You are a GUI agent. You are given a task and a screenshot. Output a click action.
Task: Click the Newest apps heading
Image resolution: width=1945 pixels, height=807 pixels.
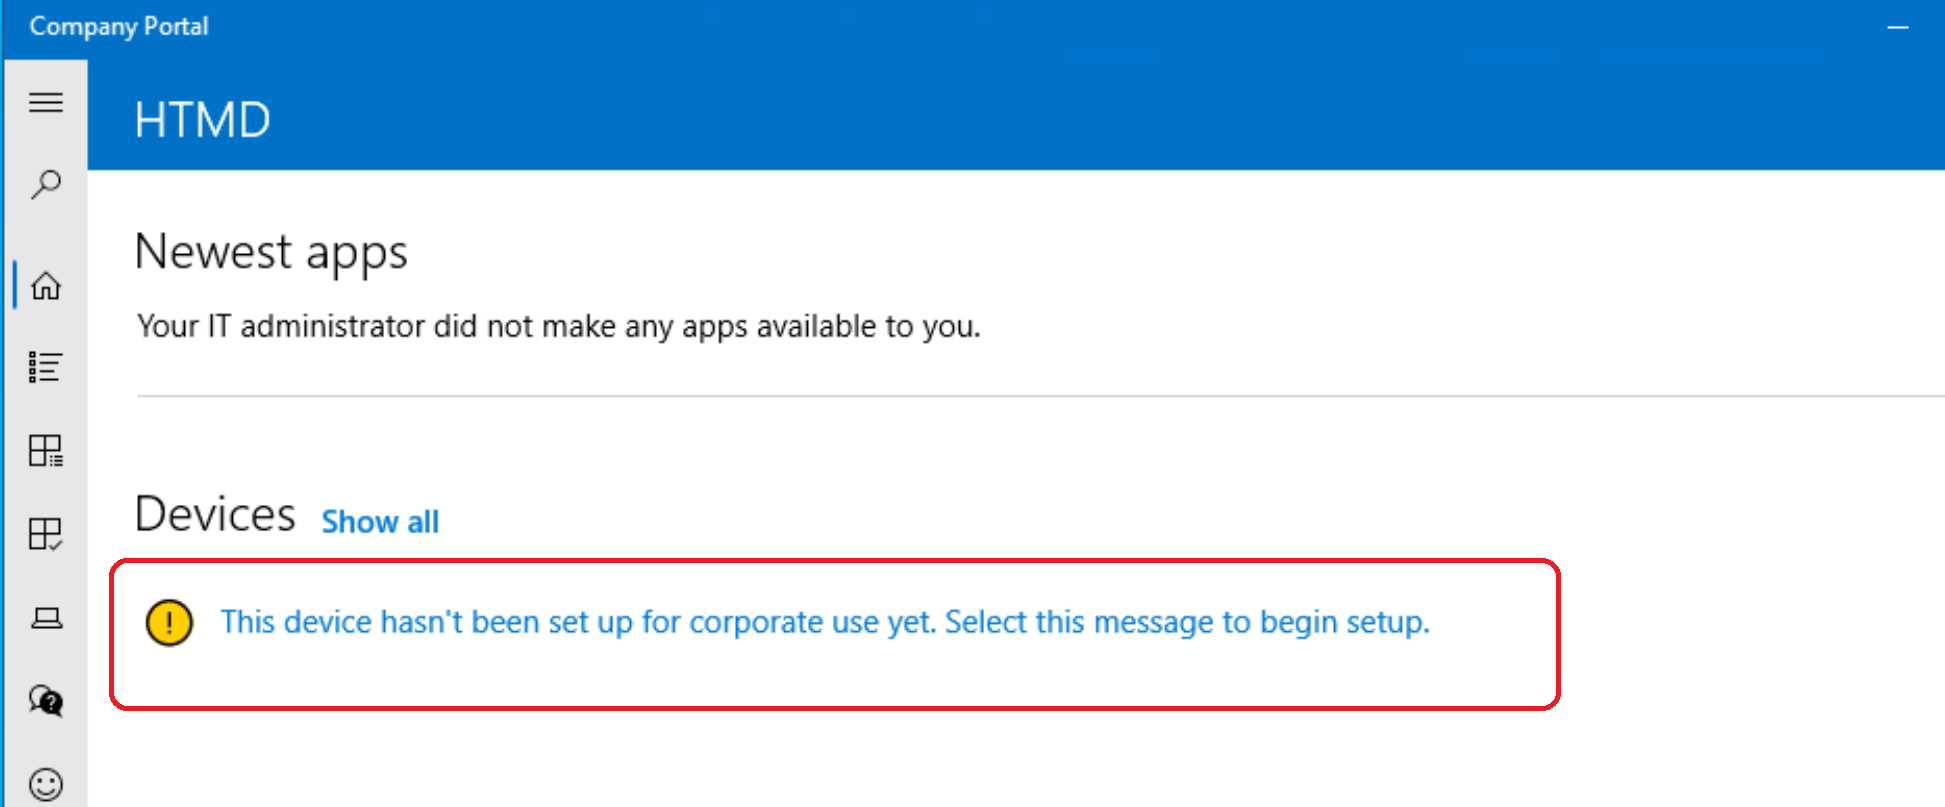point(271,252)
